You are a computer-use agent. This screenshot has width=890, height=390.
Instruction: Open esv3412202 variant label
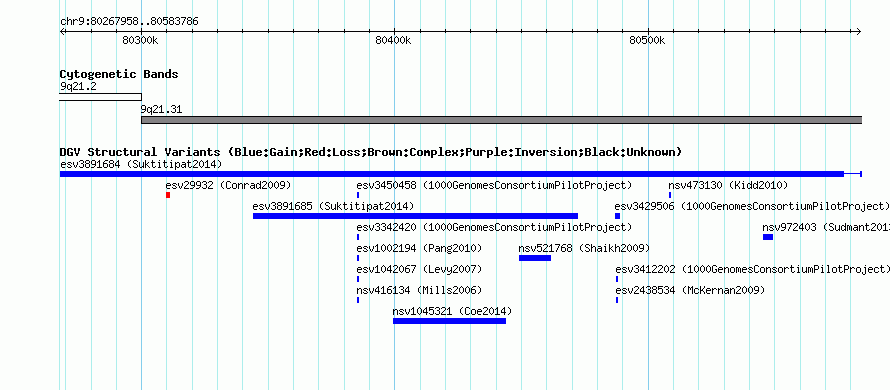point(752,270)
